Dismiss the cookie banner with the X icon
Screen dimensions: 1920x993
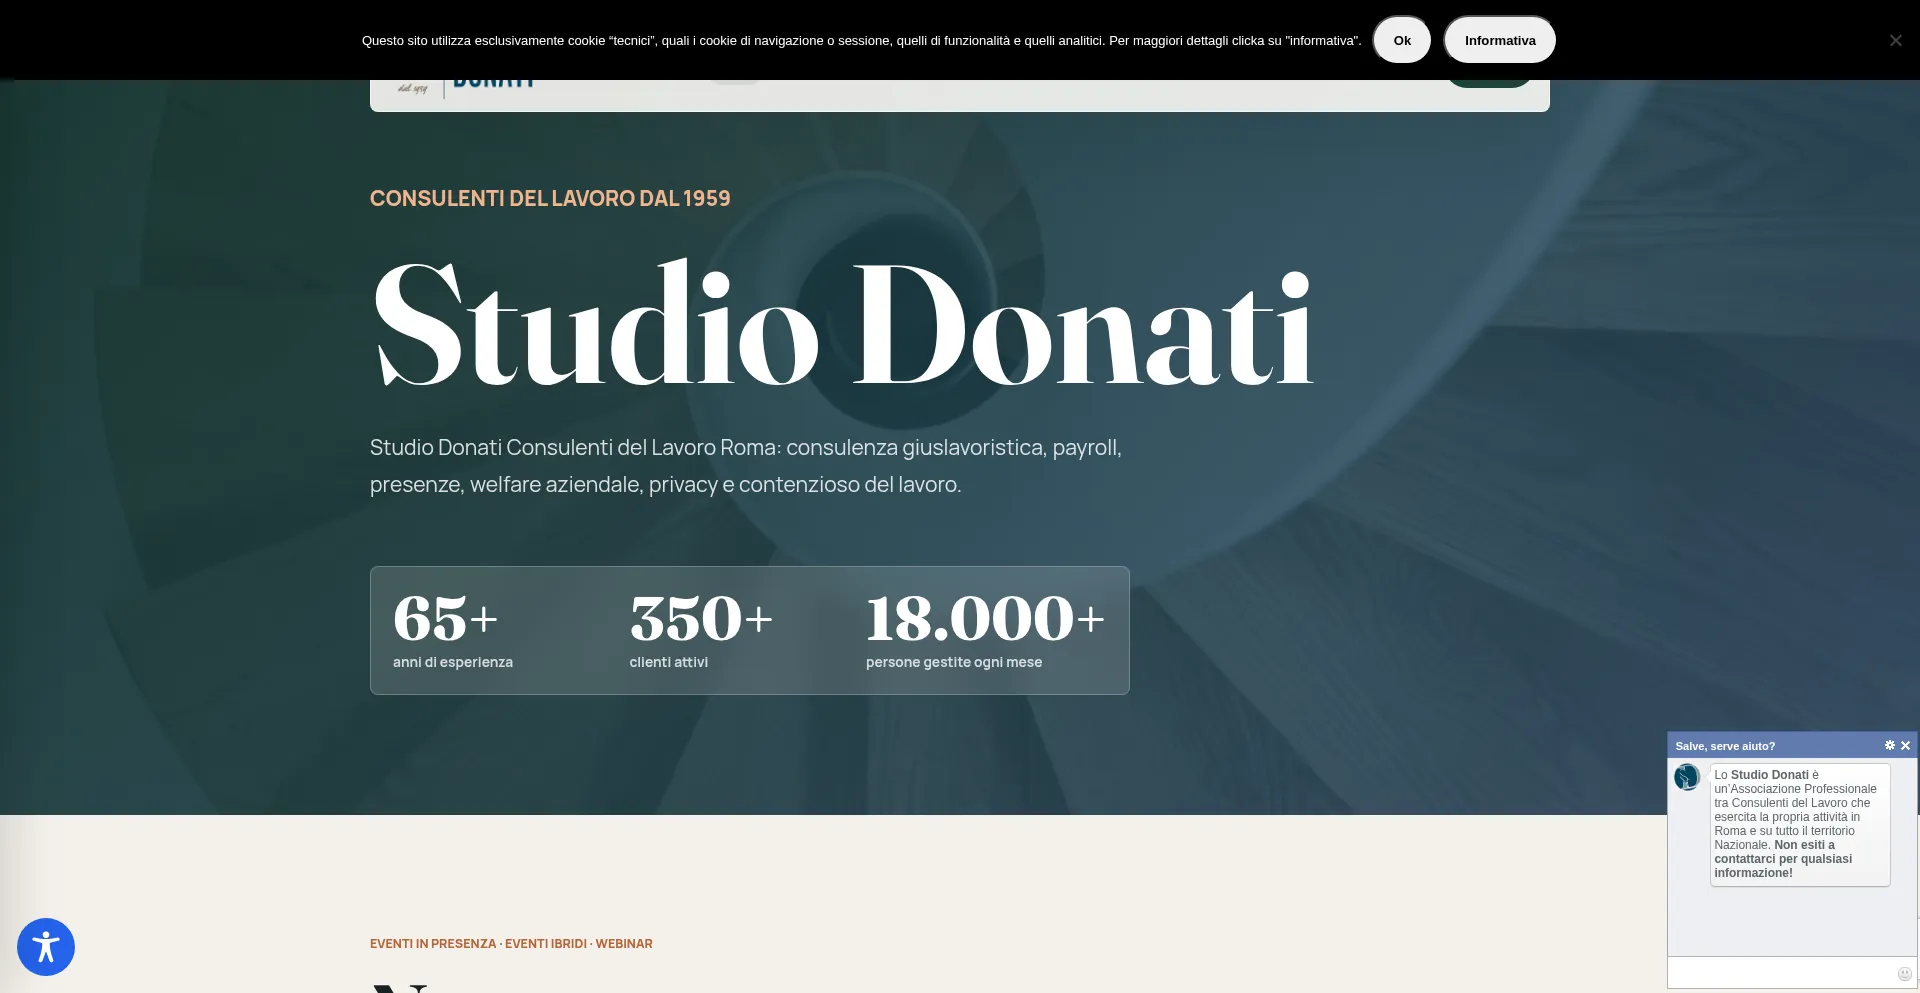pyautogui.click(x=1895, y=40)
